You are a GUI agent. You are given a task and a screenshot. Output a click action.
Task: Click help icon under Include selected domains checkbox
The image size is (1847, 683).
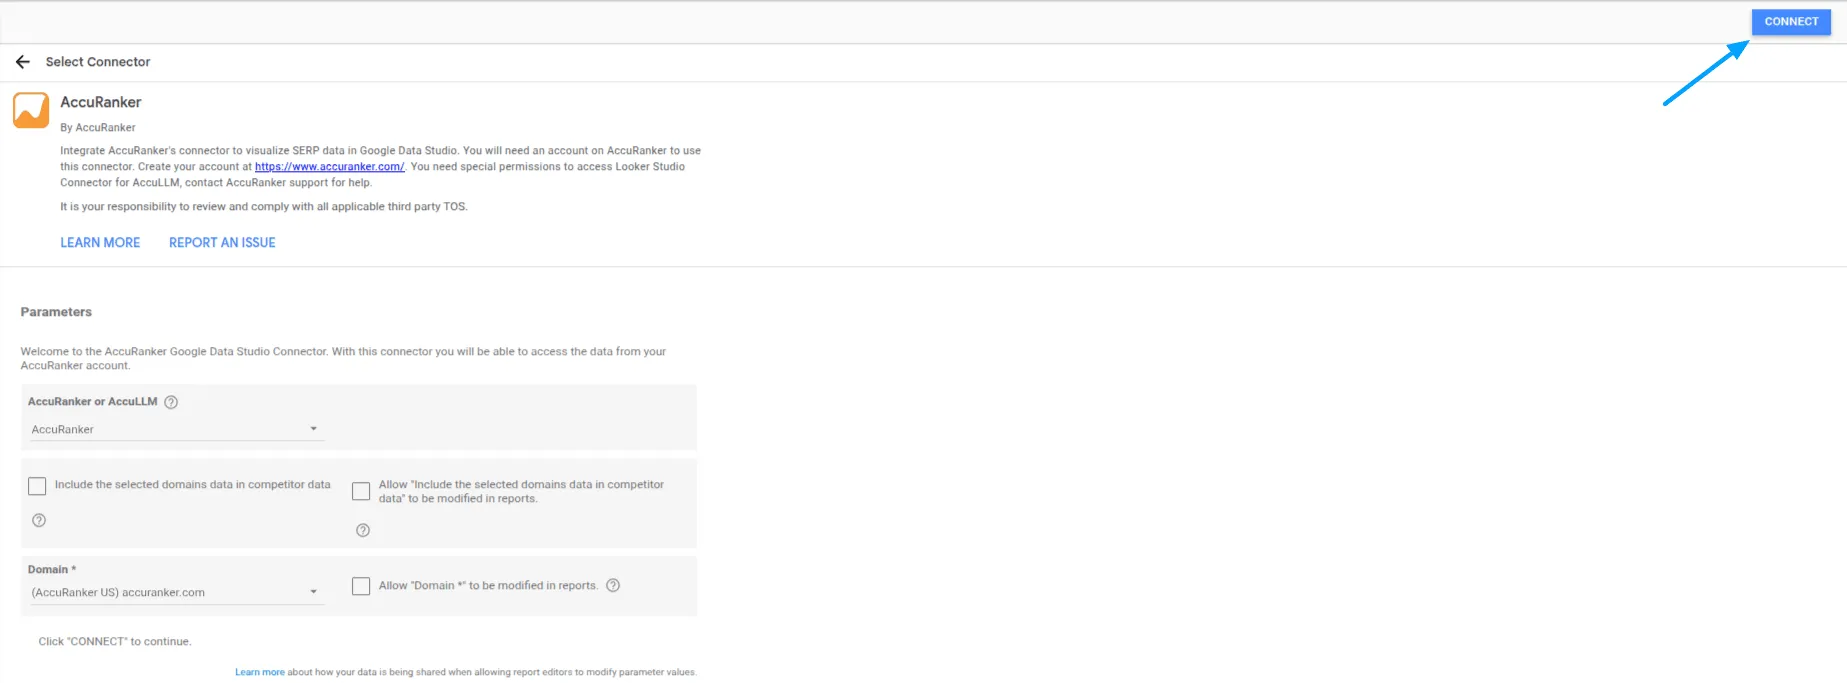point(39,520)
